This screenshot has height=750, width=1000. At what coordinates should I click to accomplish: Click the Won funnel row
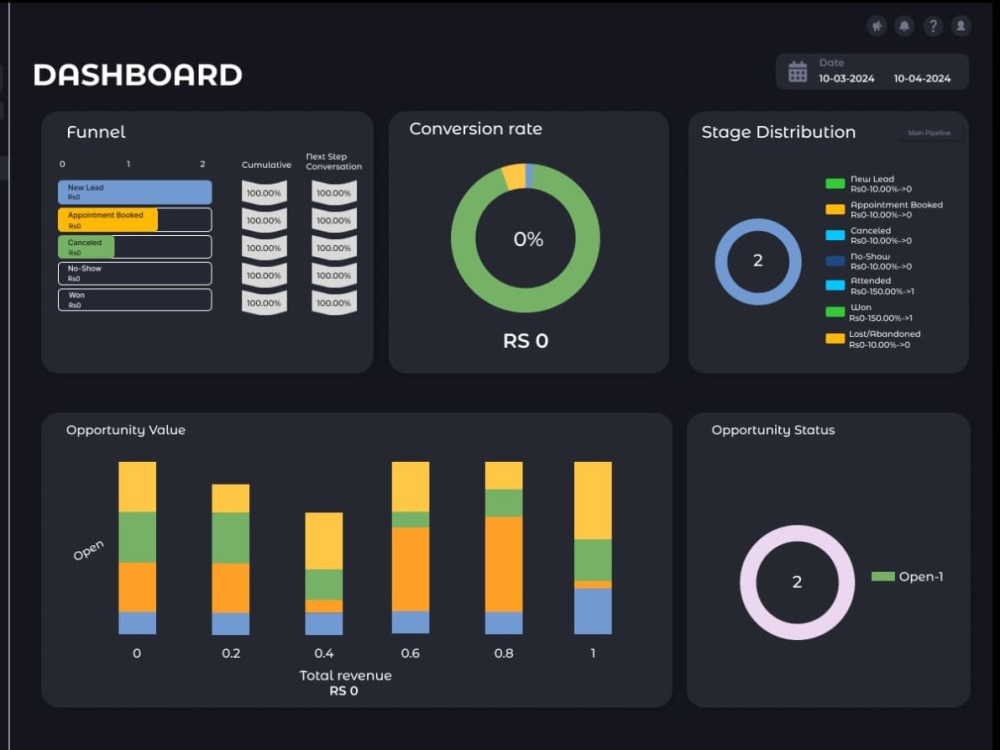click(135, 300)
